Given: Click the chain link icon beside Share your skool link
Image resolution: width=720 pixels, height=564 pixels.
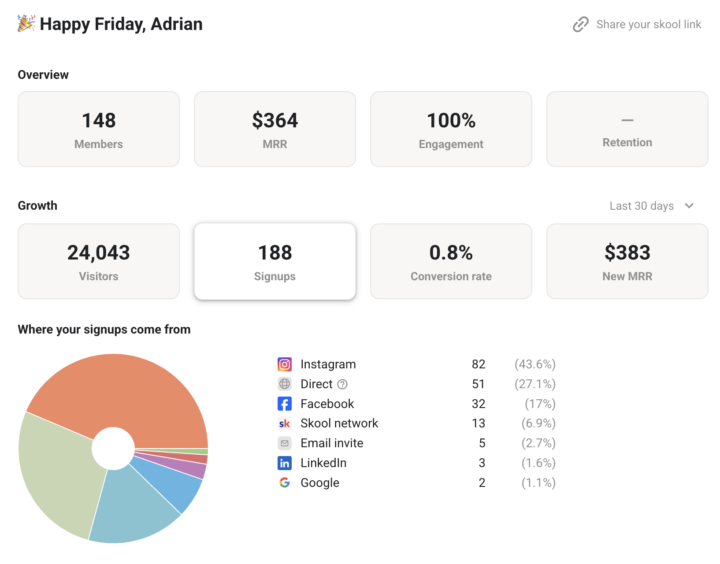Looking at the screenshot, I should point(580,24).
